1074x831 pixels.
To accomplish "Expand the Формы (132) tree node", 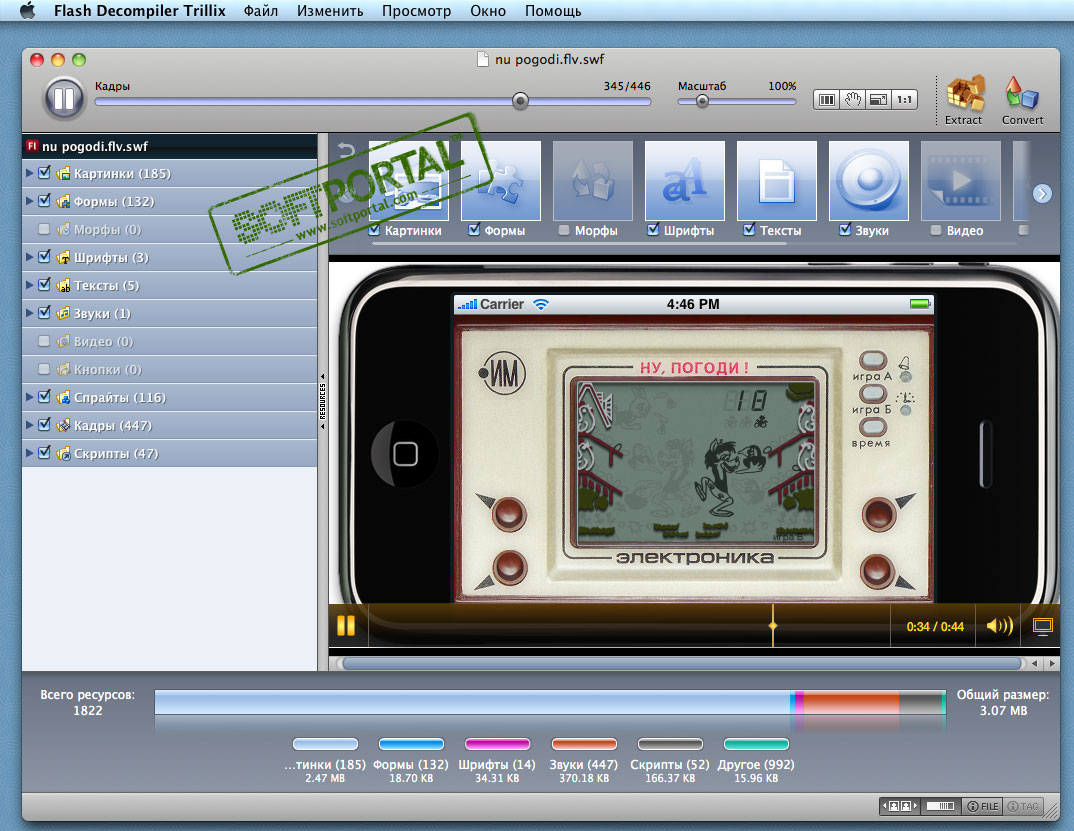I will point(29,201).
